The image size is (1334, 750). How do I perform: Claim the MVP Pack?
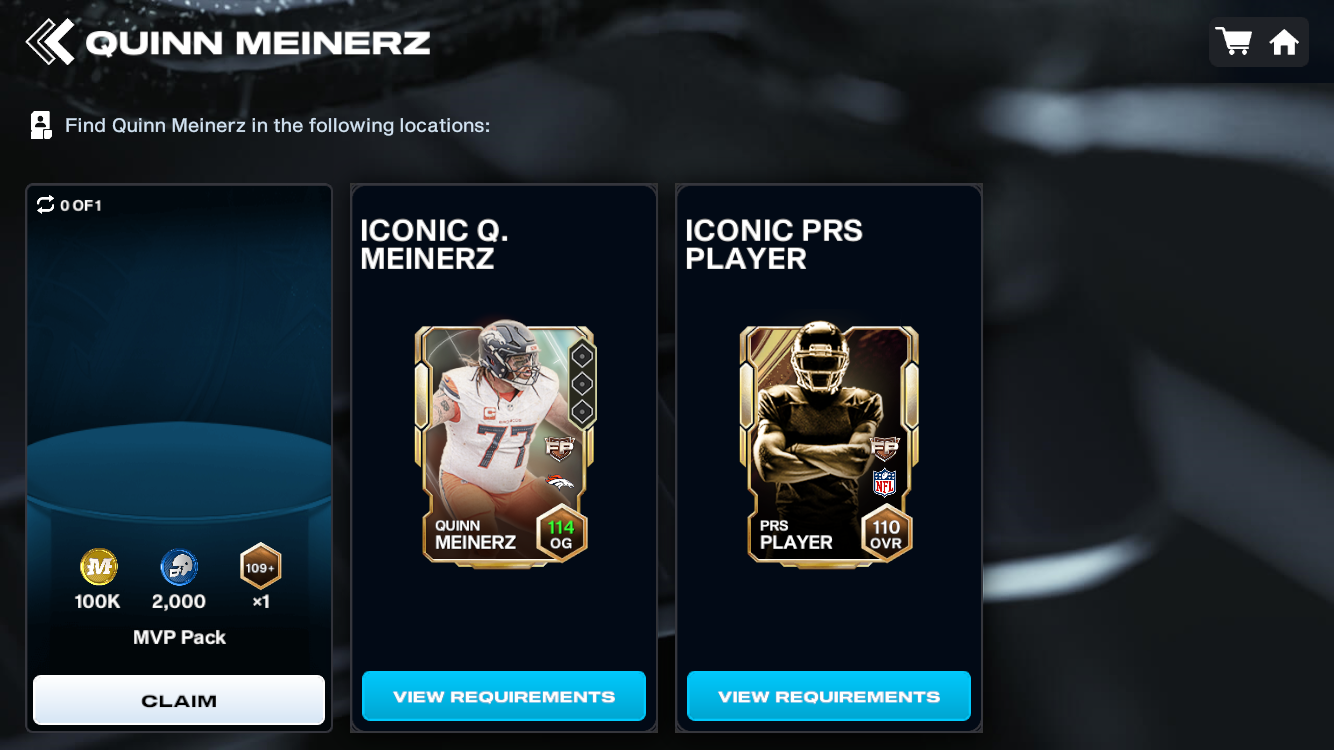(179, 700)
